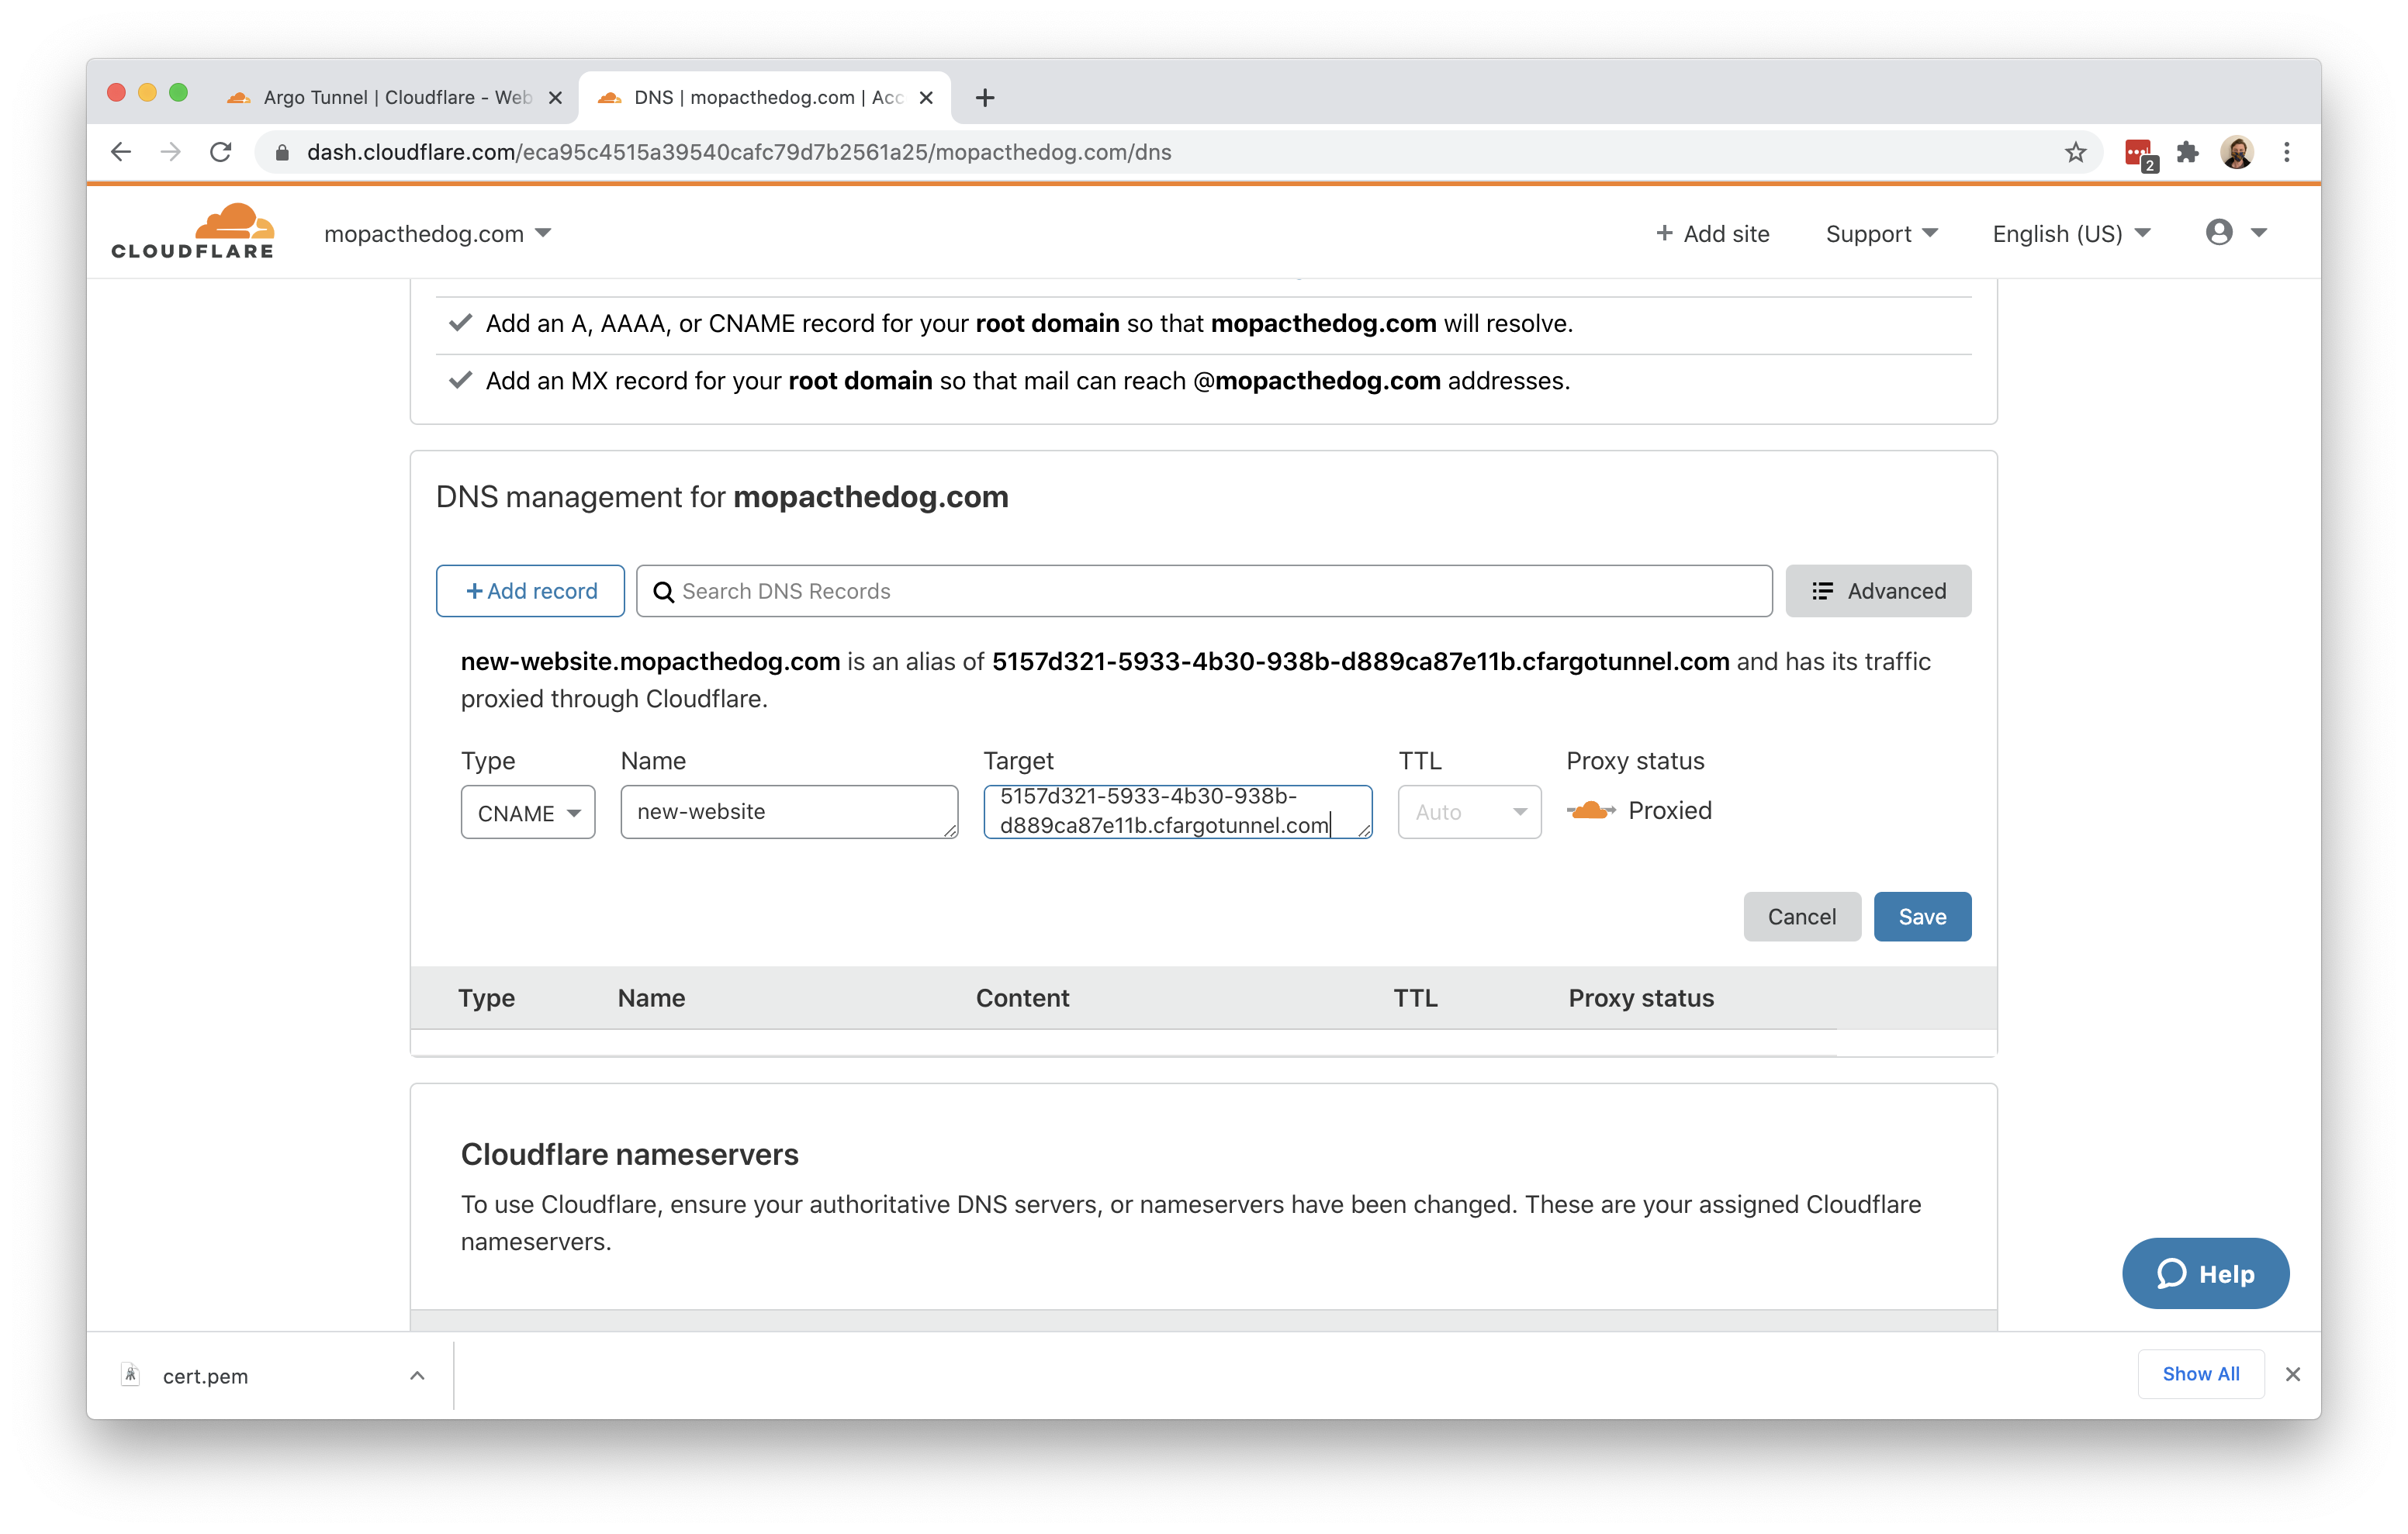Open the CNAME type dropdown
Image resolution: width=2408 pixels, height=1534 pixels.
527,812
